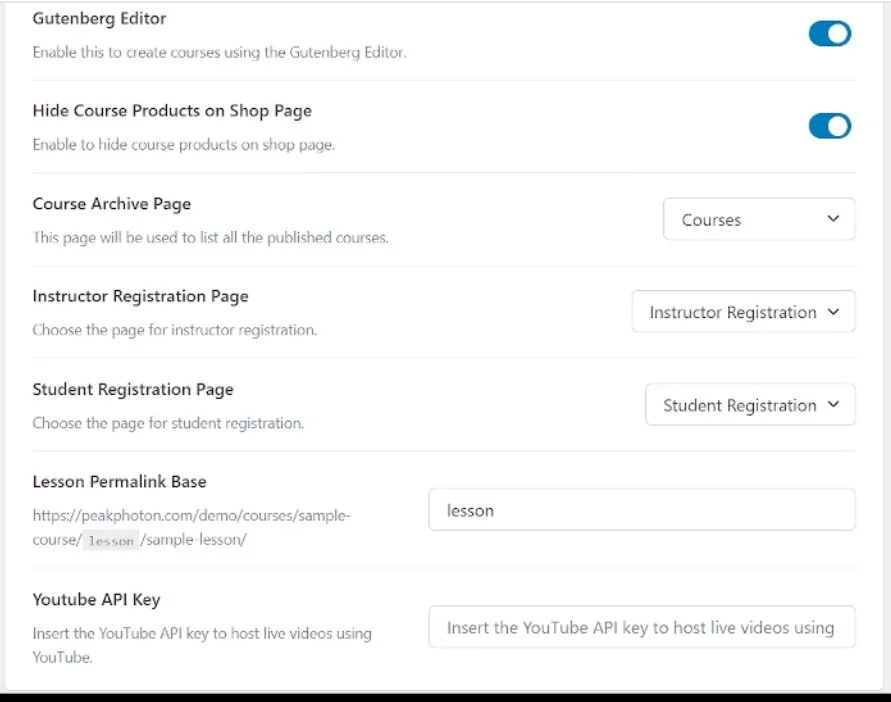Select the Courses value in the dropdown
891x702 pixels.
[711, 219]
